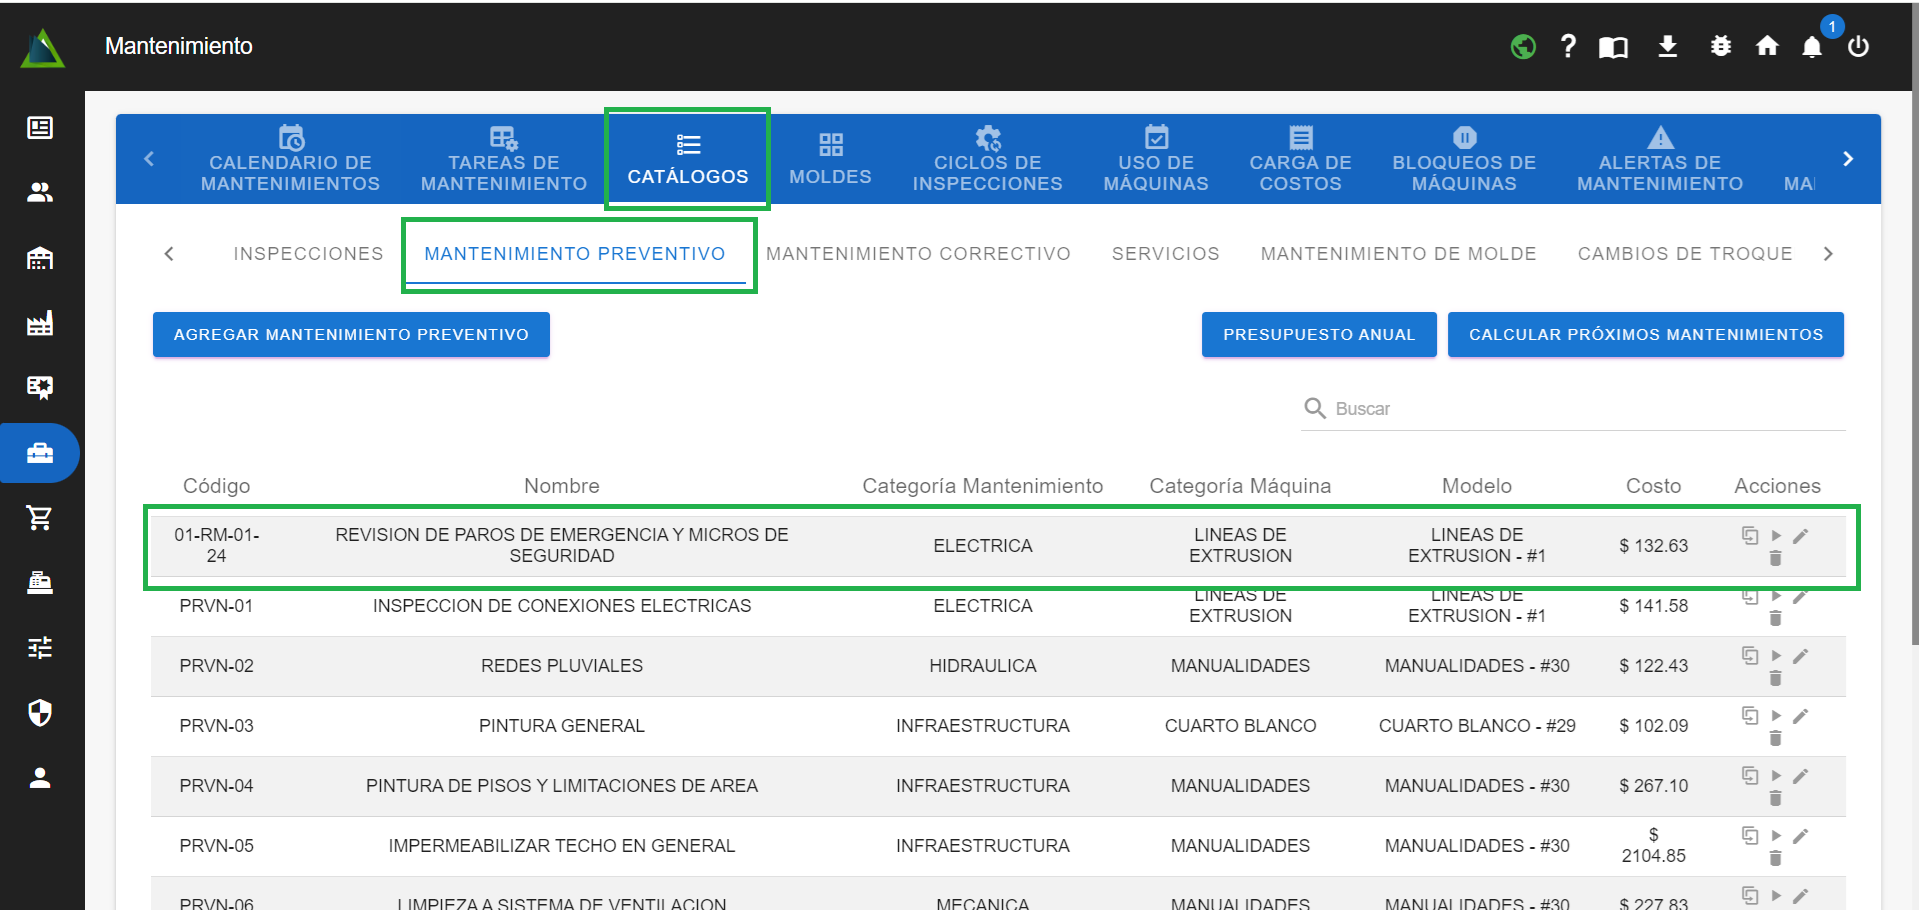This screenshot has width=1919, height=910.
Task: Click the Presupuesto Anual button
Action: (1318, 335)
